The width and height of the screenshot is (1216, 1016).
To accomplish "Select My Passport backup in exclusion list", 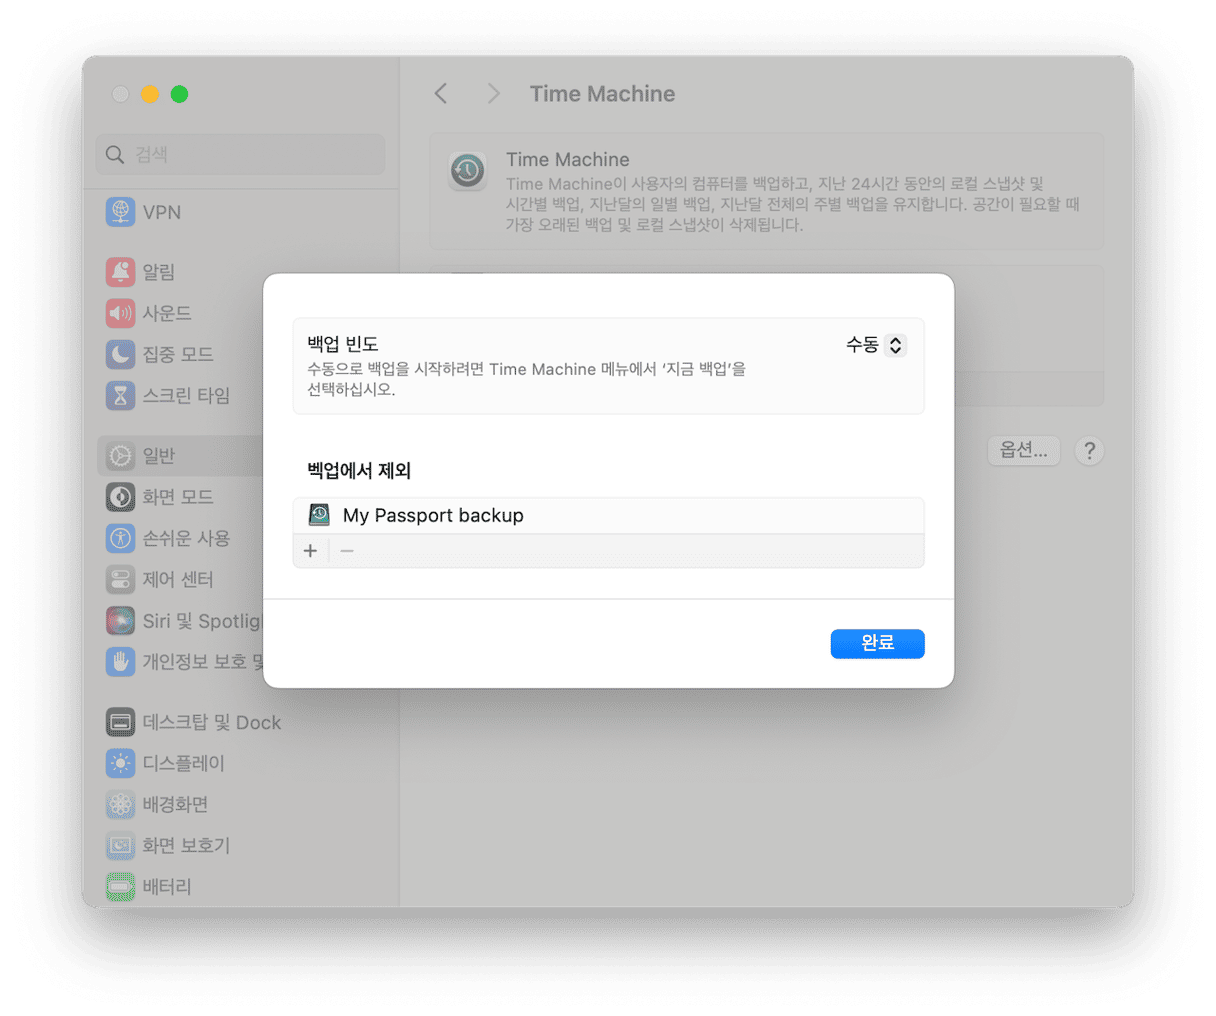I will (433, 515).
